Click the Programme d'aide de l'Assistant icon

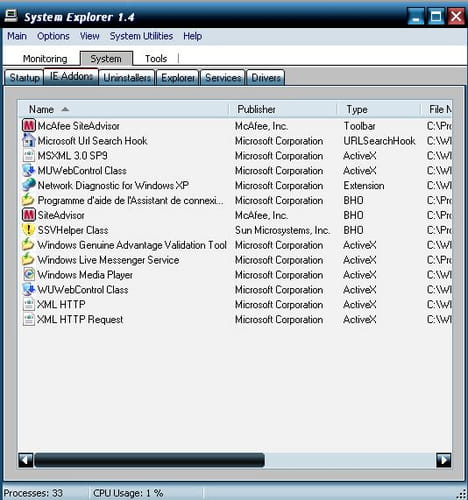[x=29, y=200]
